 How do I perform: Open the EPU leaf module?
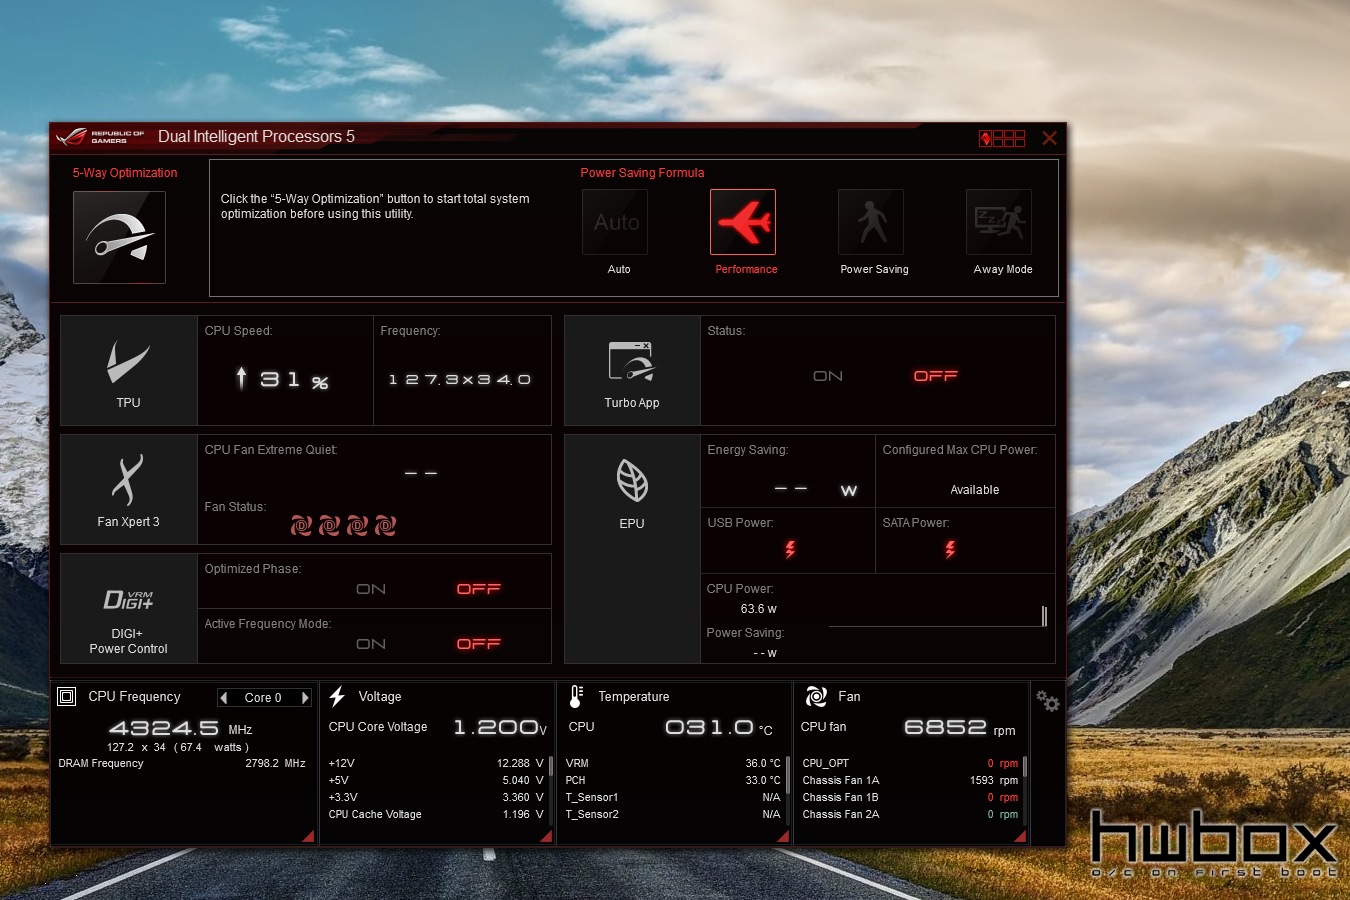pos(632,549)
